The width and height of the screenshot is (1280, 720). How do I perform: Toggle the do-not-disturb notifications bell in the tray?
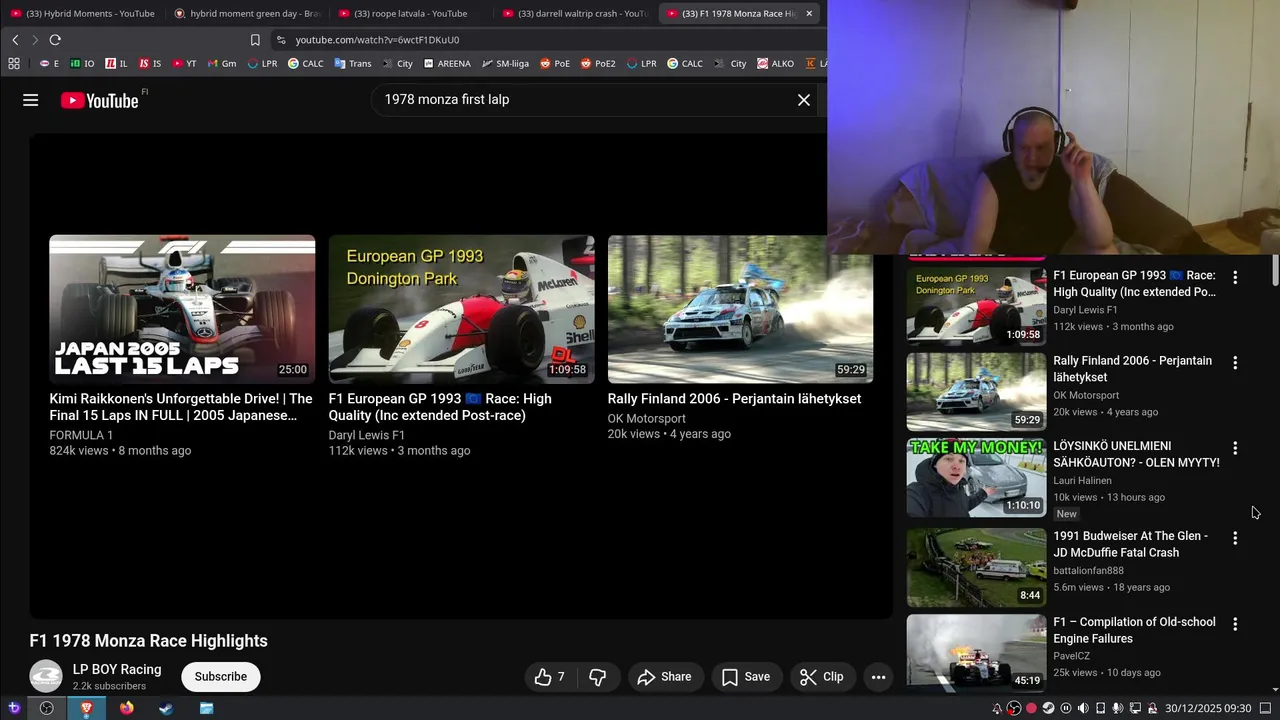[997, 708]
